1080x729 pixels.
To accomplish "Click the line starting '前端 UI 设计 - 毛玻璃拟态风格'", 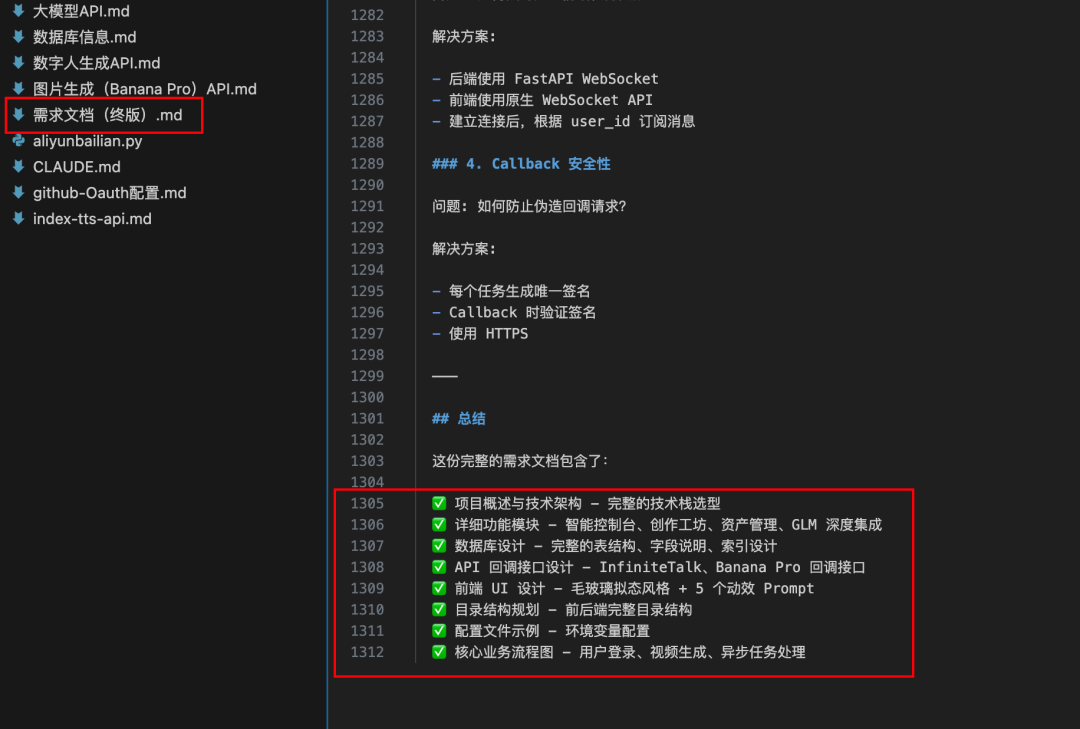I will (634, 588).
